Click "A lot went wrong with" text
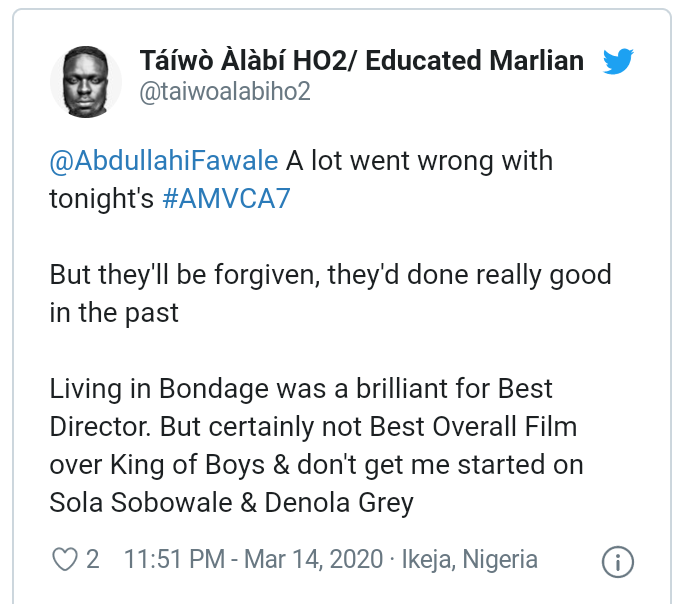This screenshot has width=684, height=604. tap(418, 161)
